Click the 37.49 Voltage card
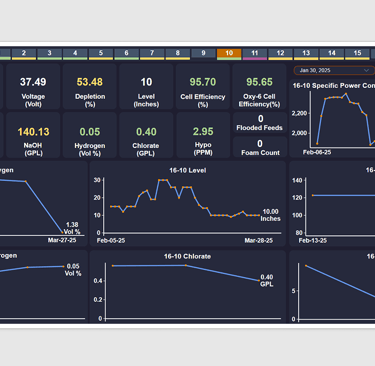The width and height of the screenshot is (375, 366). pos(33,87)
